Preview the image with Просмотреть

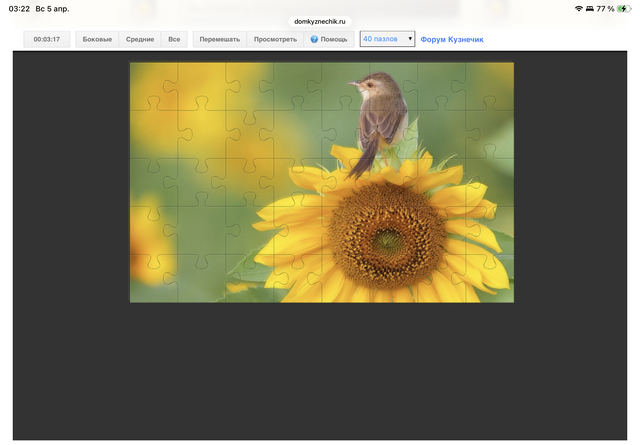tap(275, 39)
